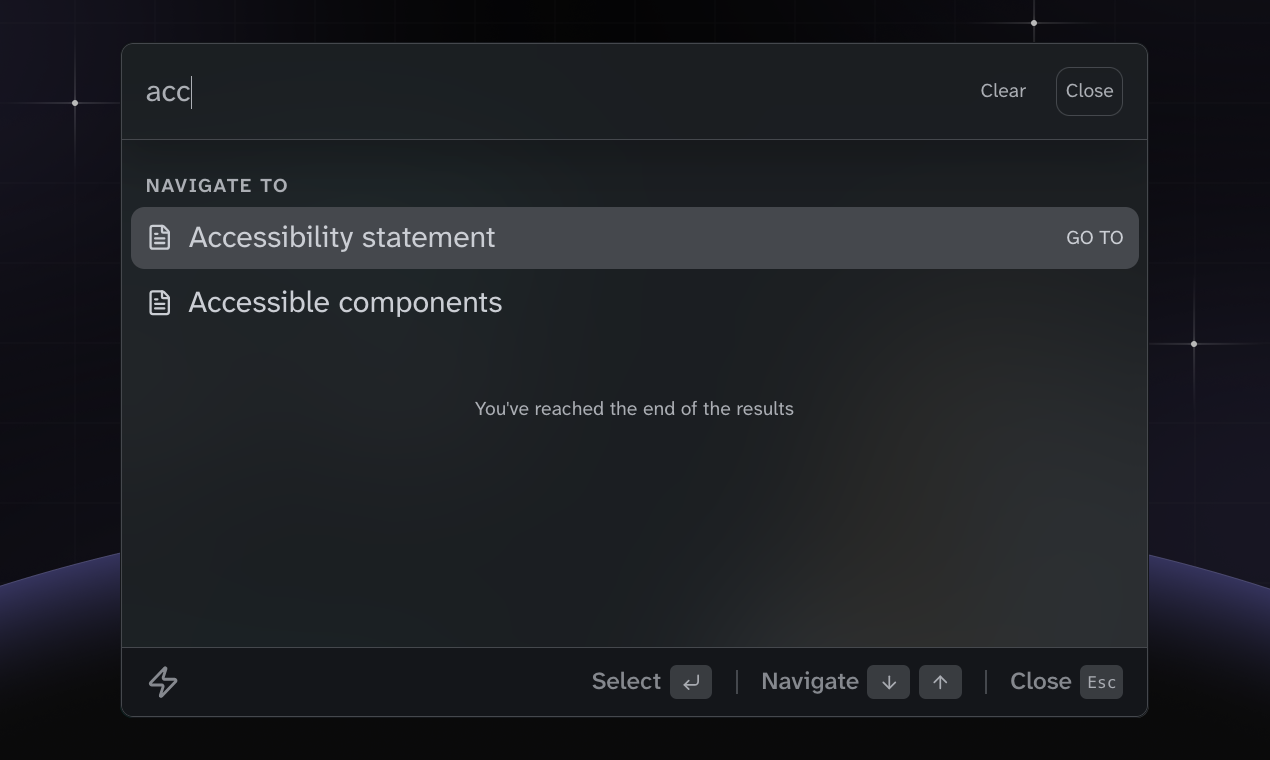The width and height of the screenshot is (1270, 760).
Task: Close the search palette
Action: pos(1089,90)
